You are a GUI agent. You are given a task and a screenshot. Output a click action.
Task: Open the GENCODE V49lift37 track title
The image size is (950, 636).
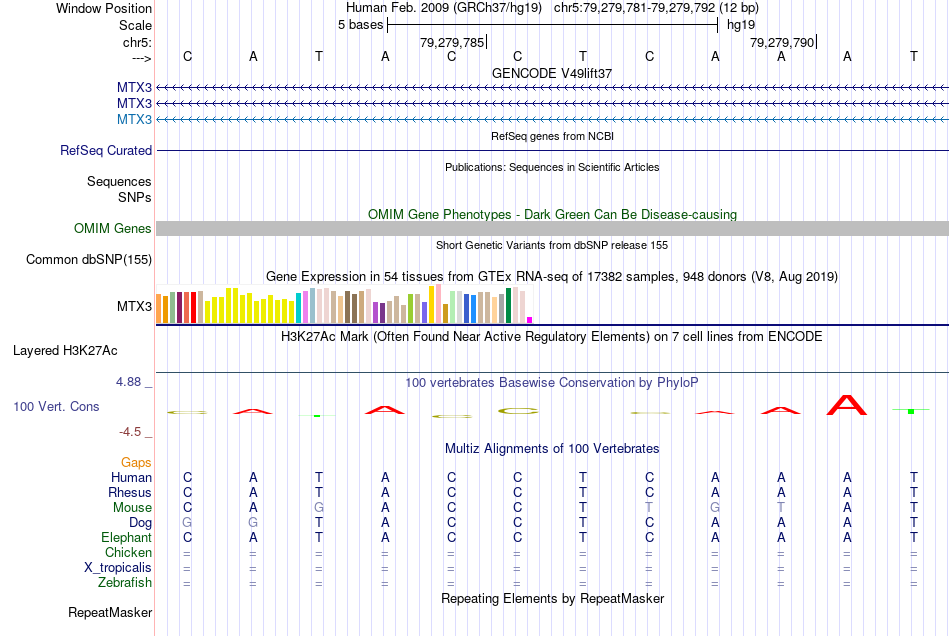click(x=552, y=73)
